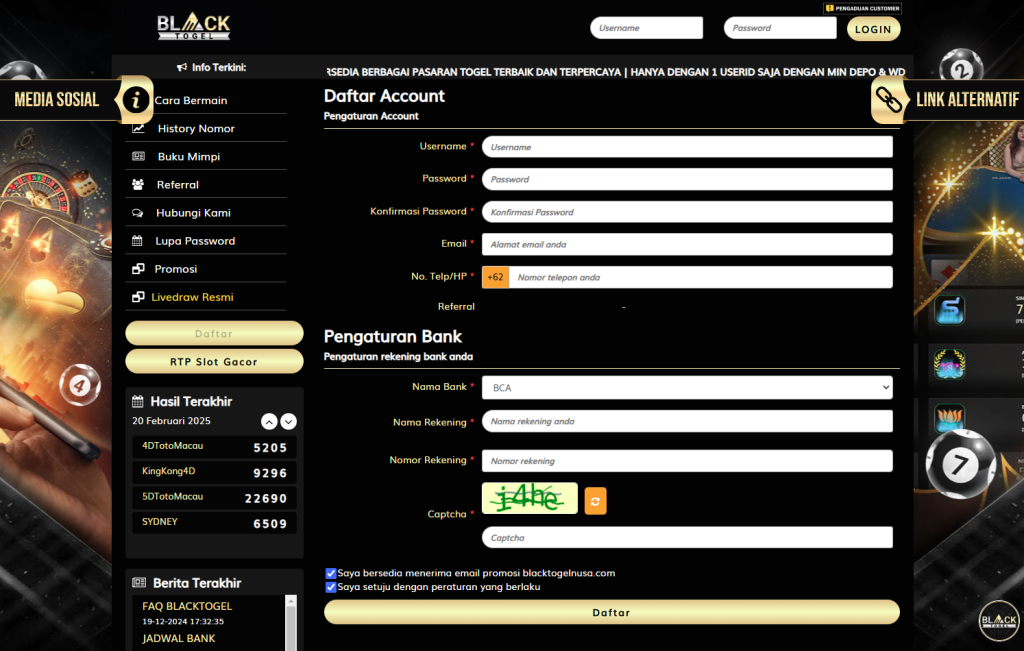This screenshot has width=1024, height=651.
Task: Click the Berita Terakhir scrollbar up arrow
Action: (291, 600)
